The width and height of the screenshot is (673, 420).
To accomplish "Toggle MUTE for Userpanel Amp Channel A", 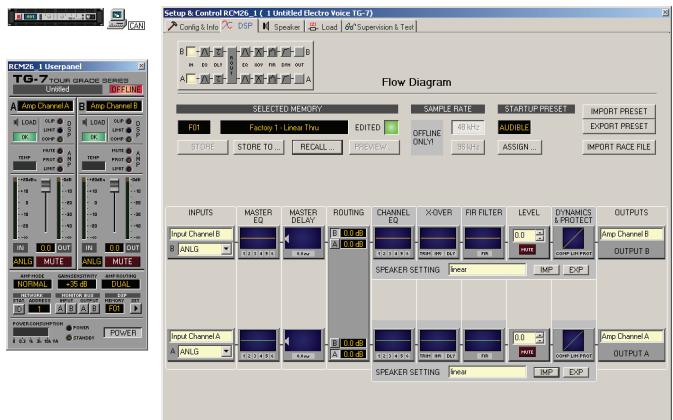I will tap(53, 261).
